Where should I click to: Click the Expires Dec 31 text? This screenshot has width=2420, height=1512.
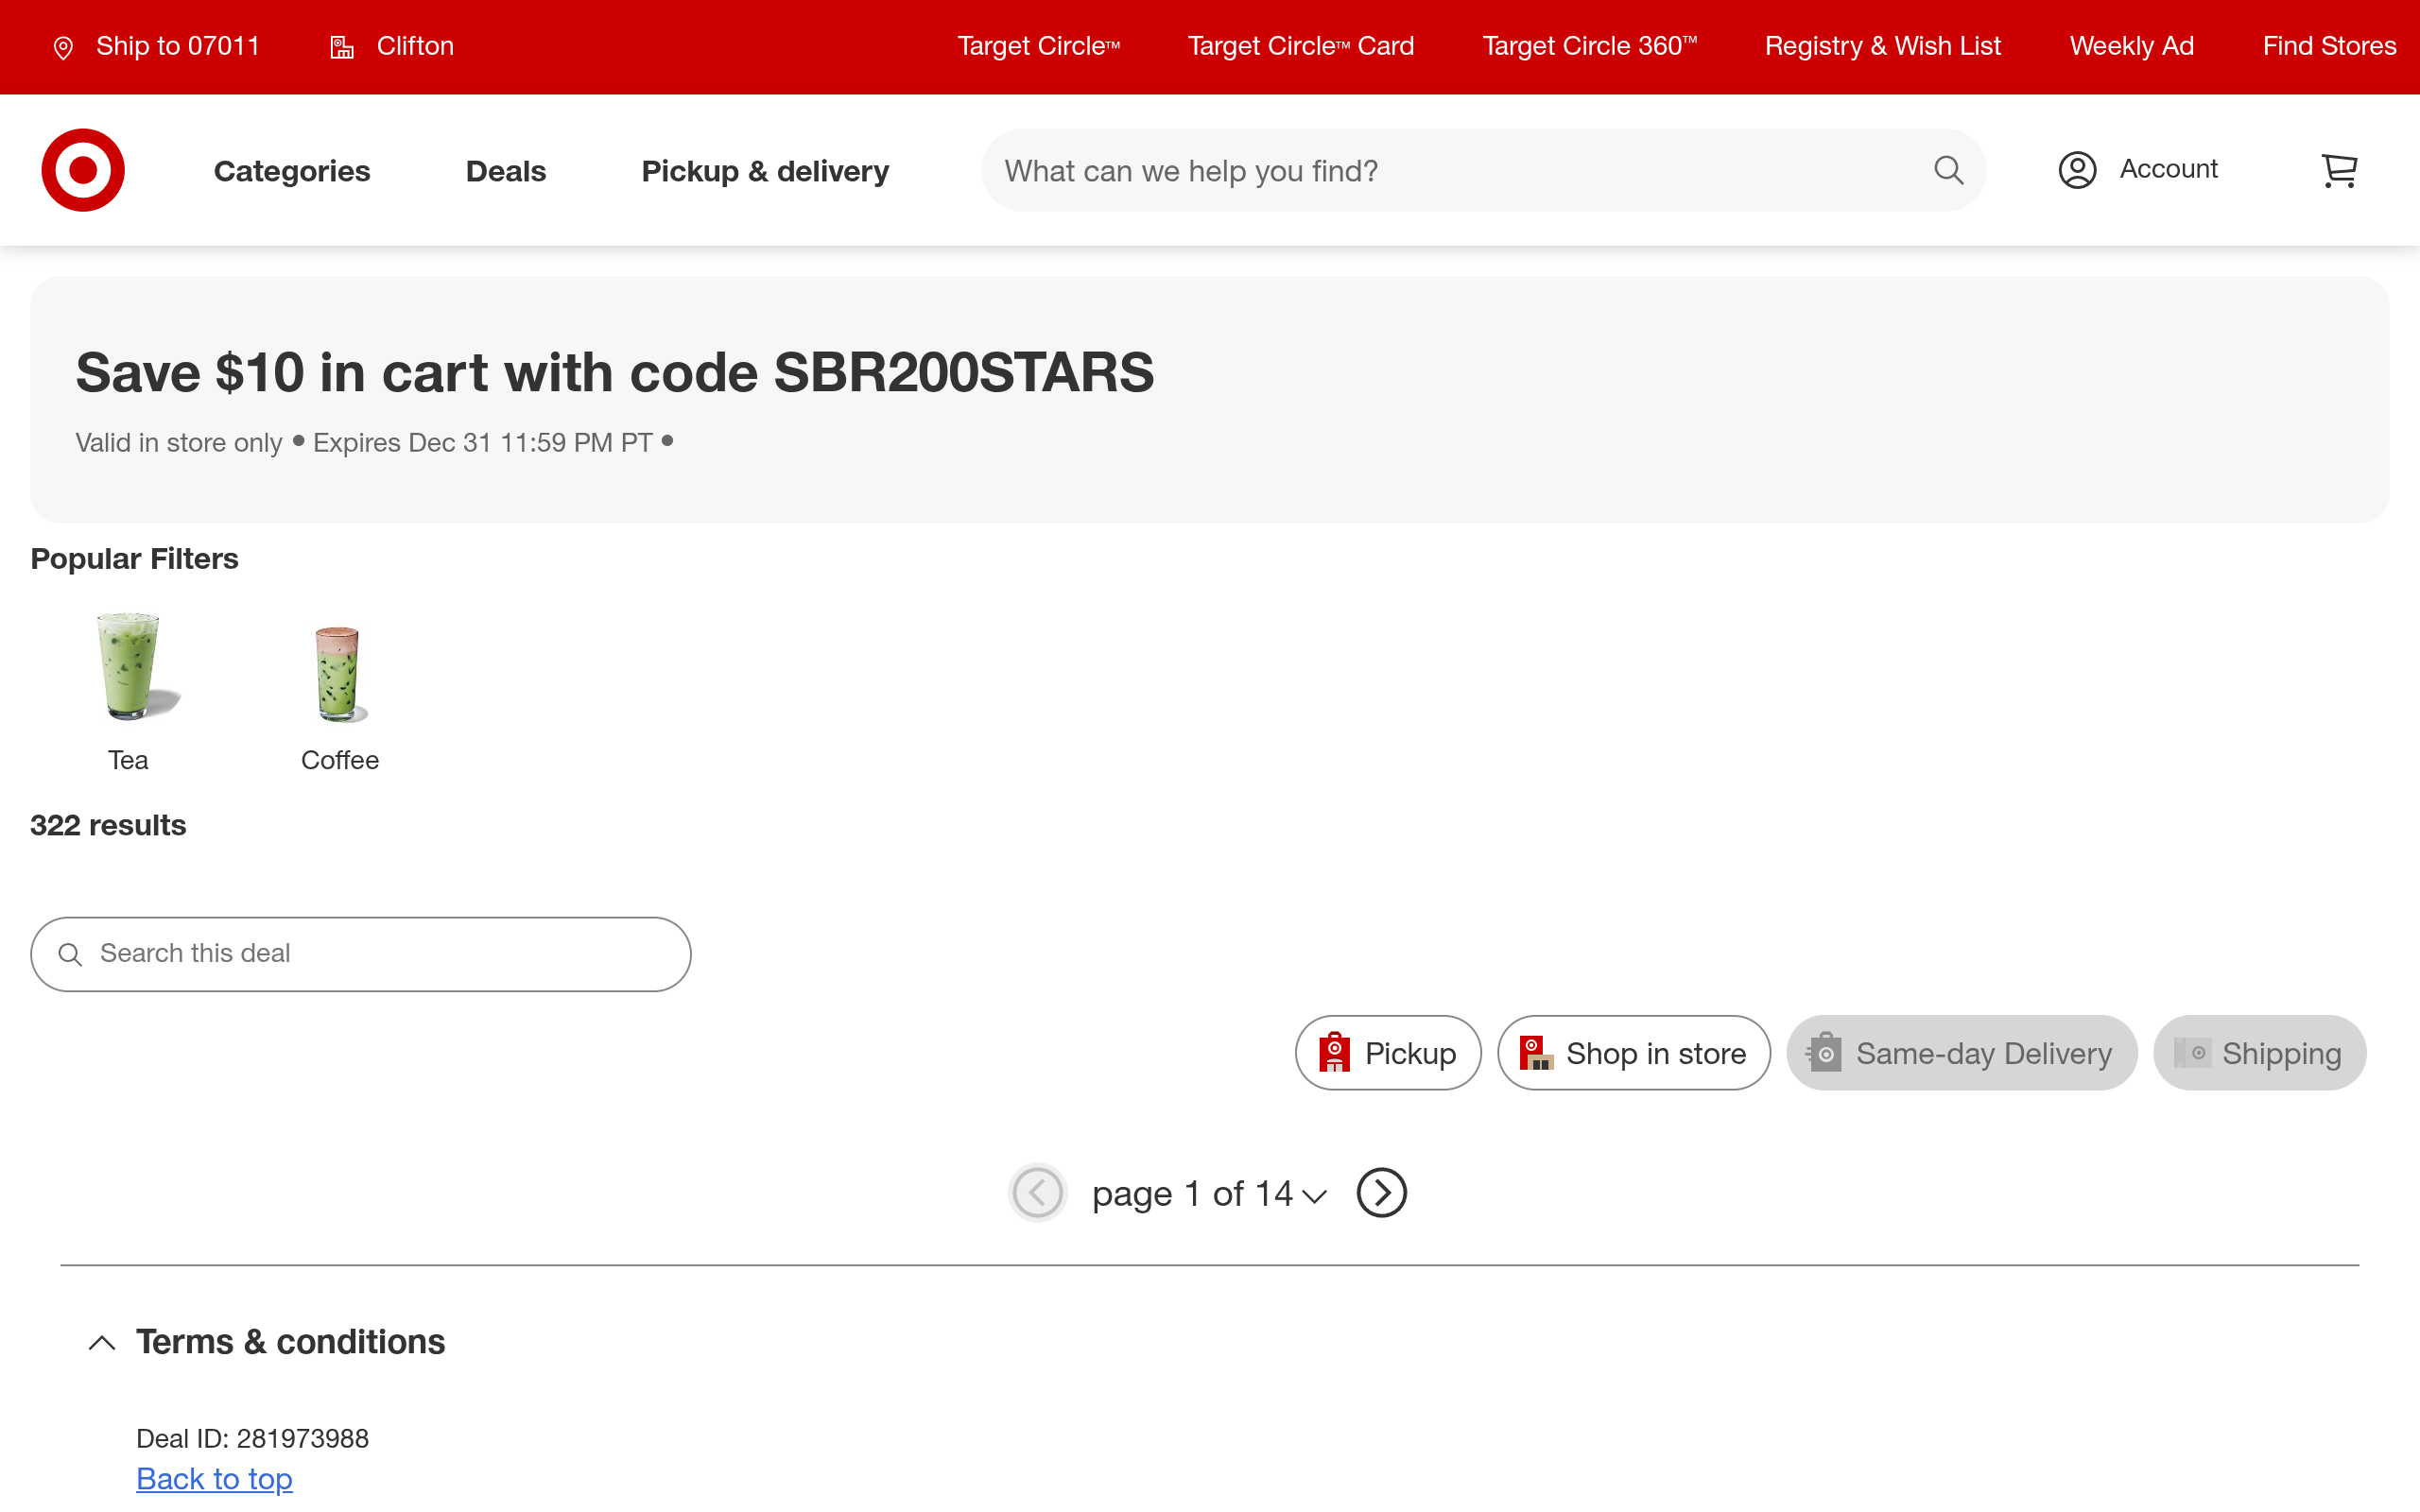click(483, 443)
